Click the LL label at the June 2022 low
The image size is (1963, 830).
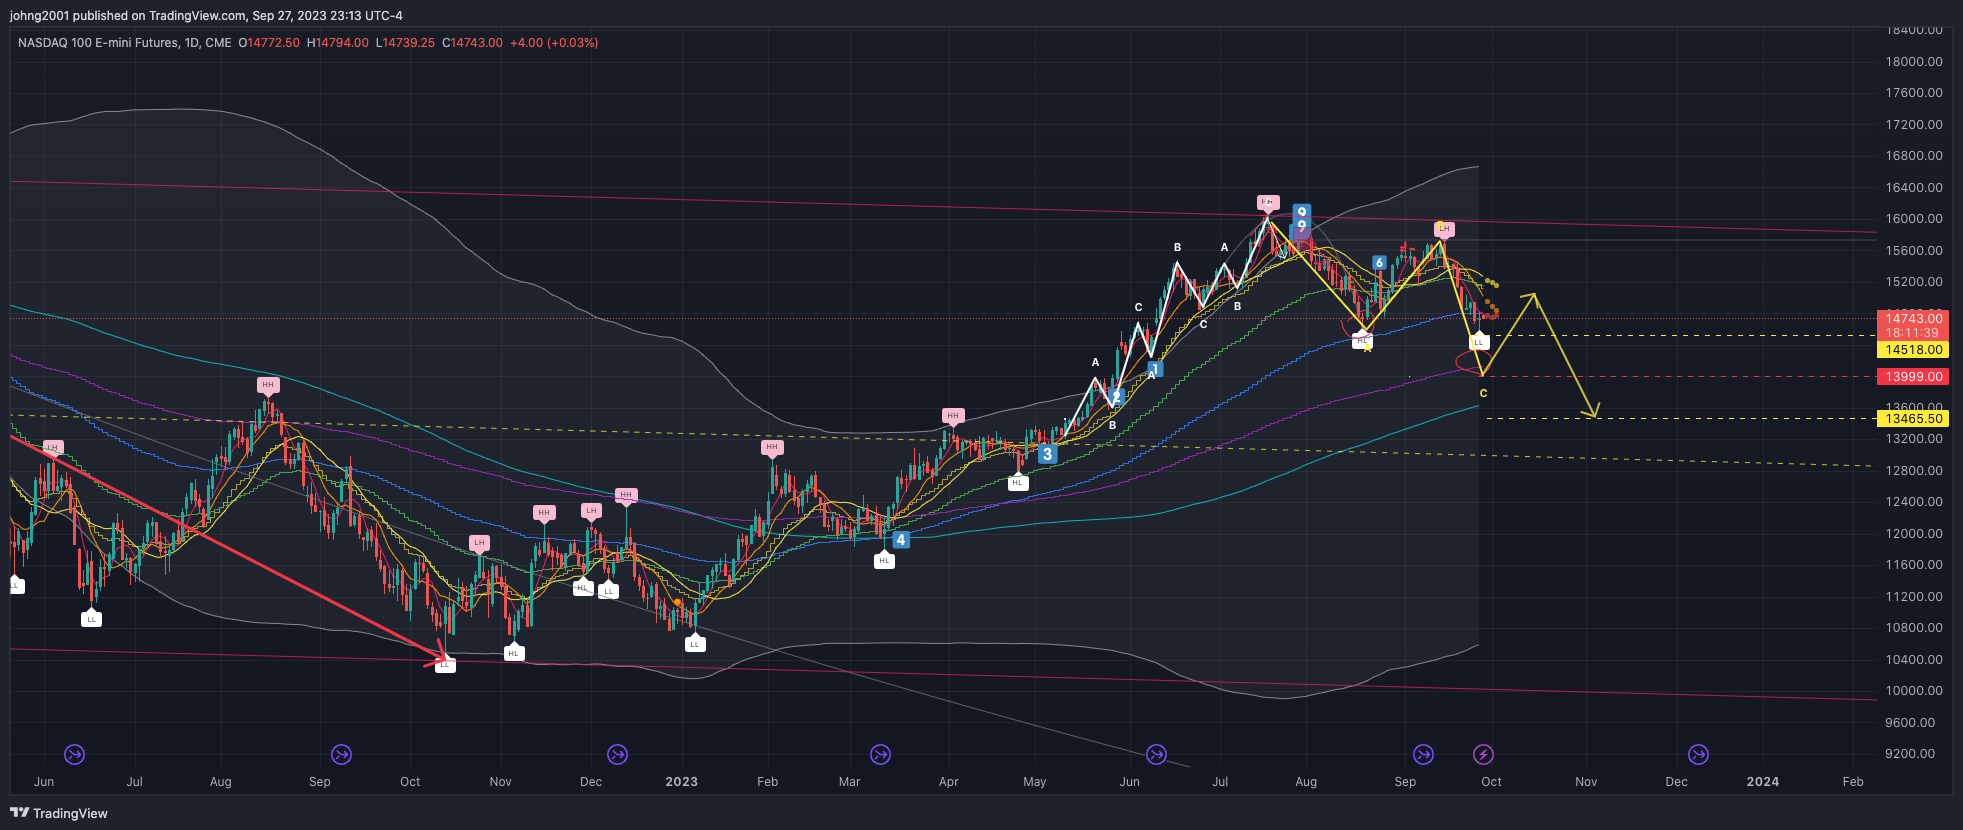click(91, 619)
